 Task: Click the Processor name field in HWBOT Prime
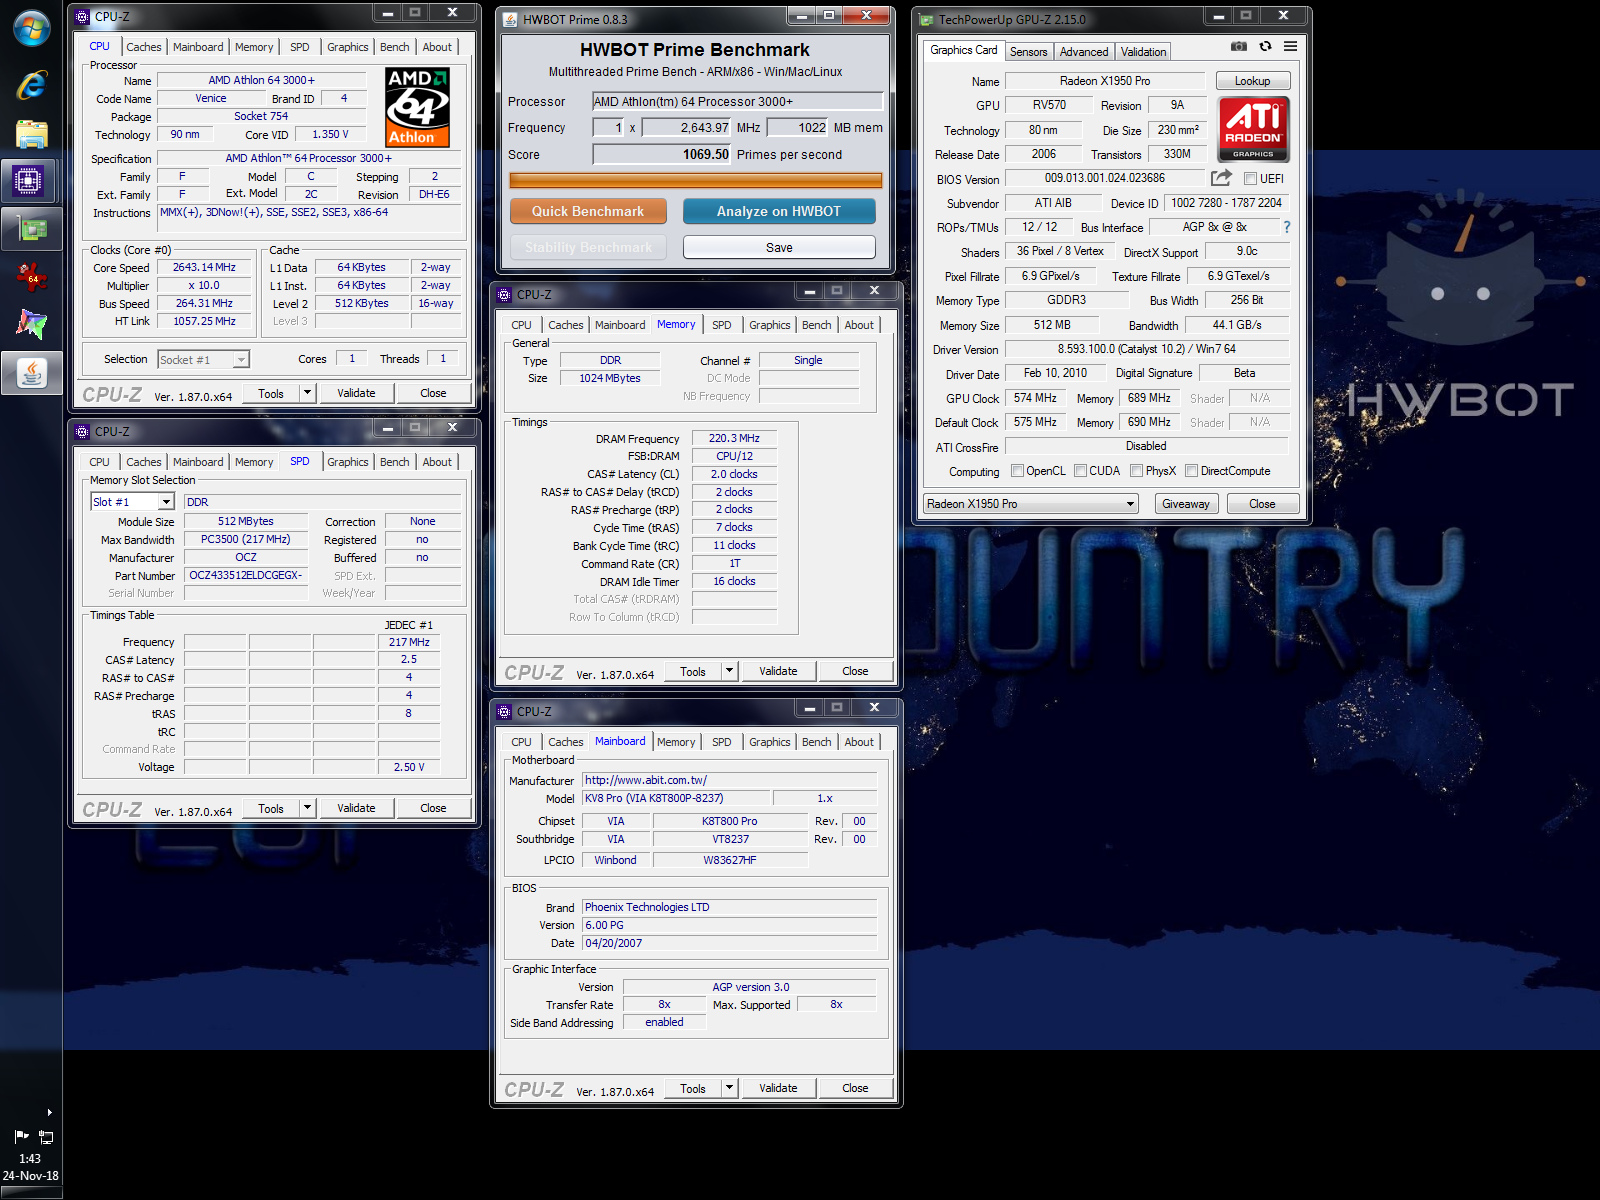click(x=737, y=101)
